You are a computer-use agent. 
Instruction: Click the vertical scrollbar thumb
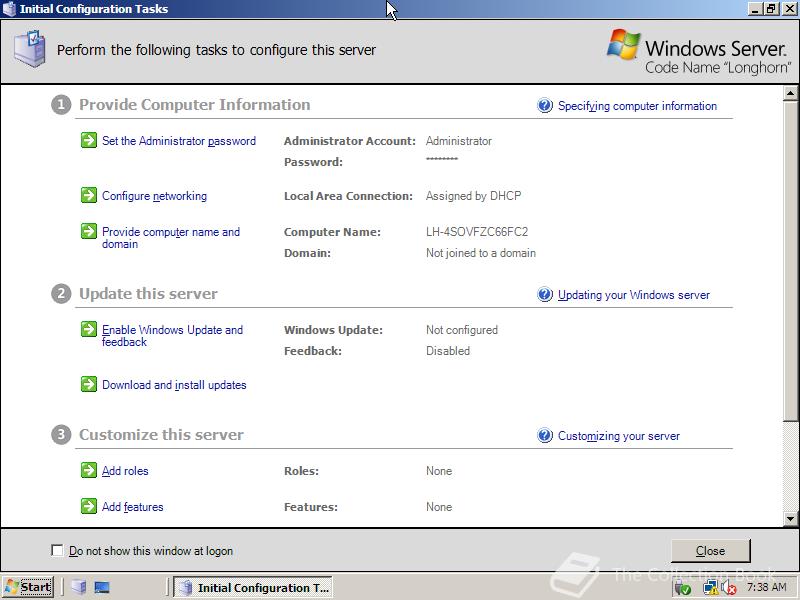point(790,260)
